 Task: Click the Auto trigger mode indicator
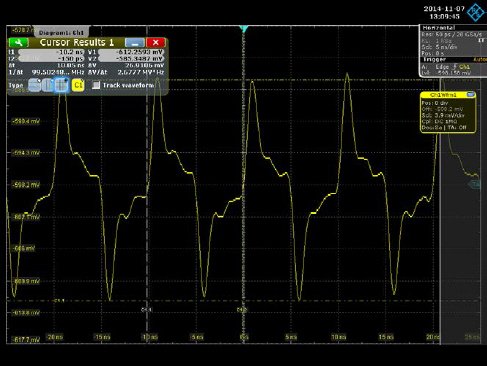click(480, 60)
